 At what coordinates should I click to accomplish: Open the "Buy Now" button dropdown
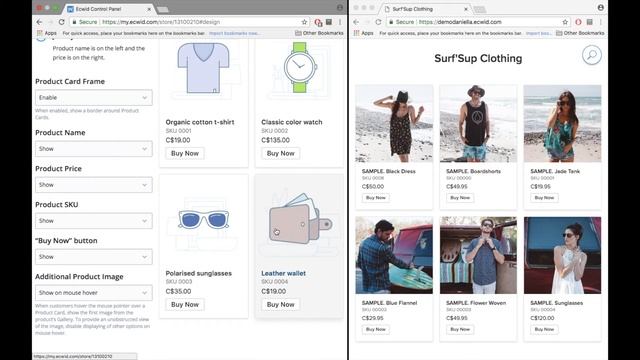[x=93, y=256]
